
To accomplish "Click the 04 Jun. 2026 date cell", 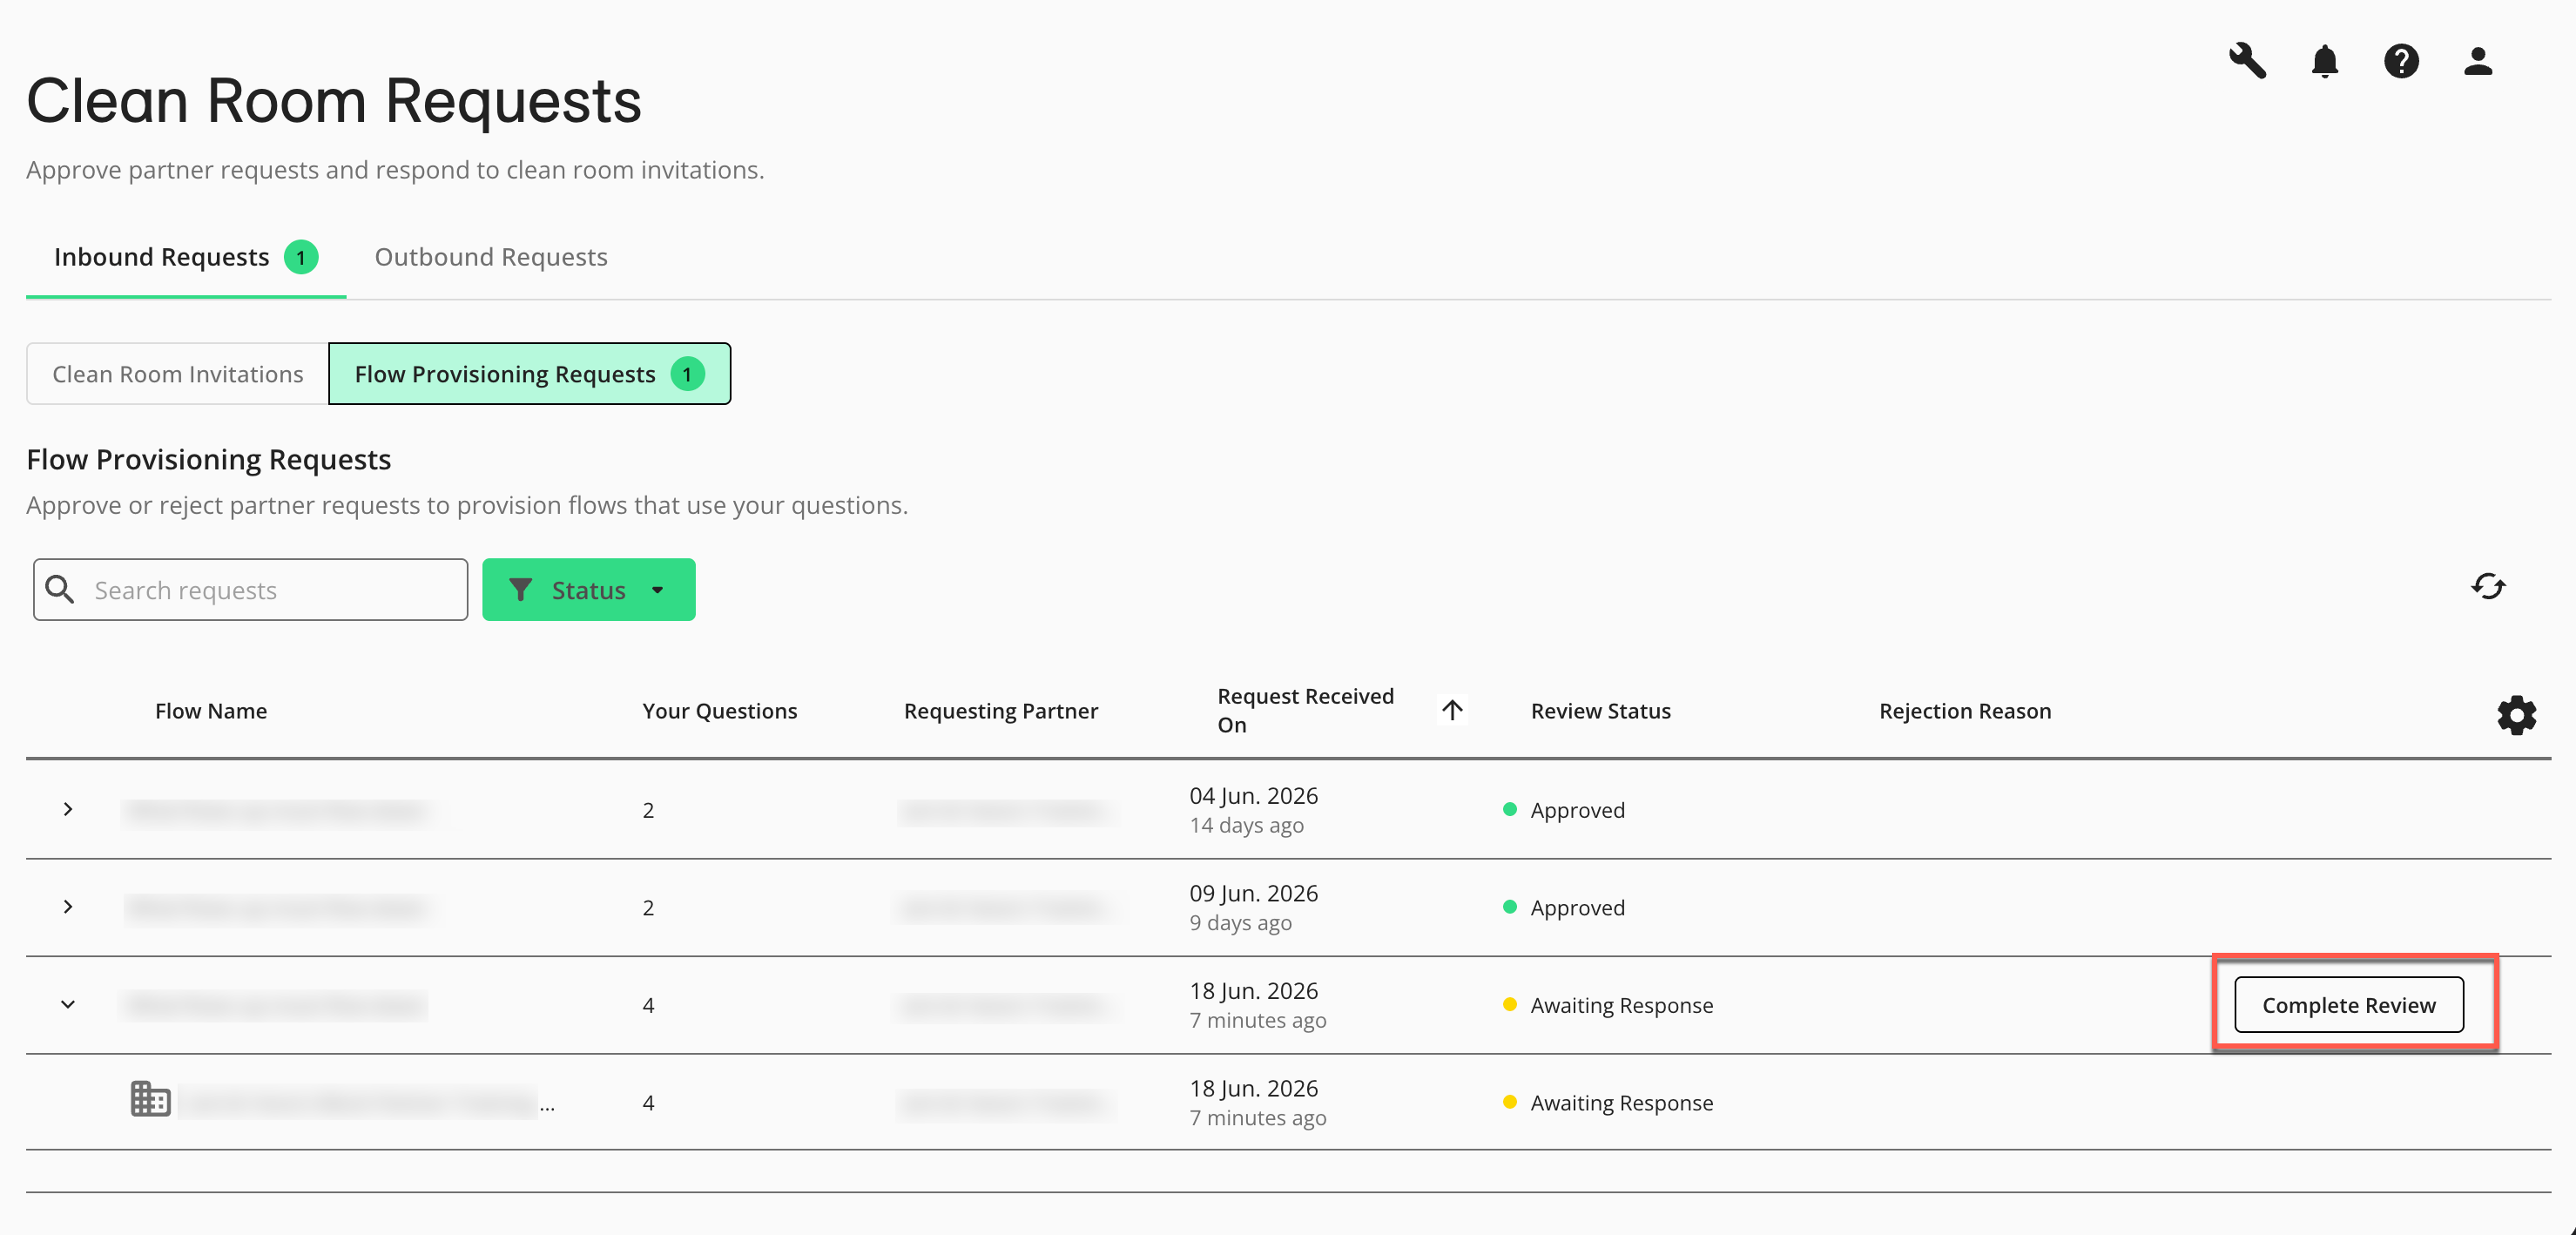I will (x=1253, y=796).
